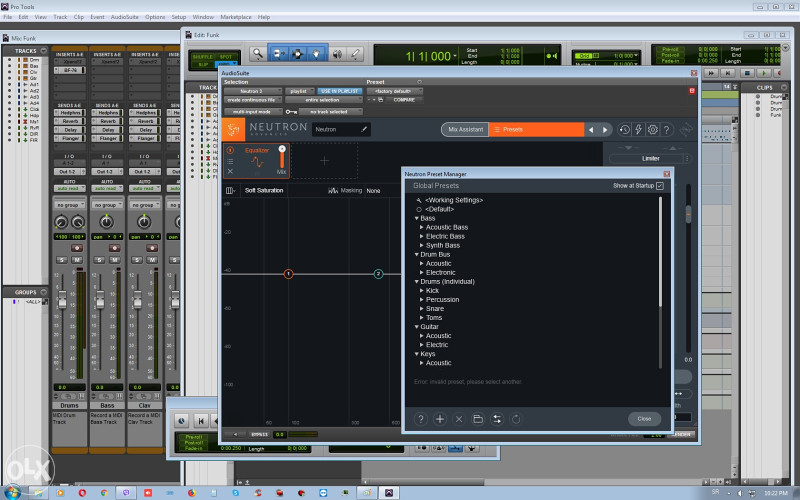Click the swap arrows icon in Preset Manager
The height and width of the screenshot is (500, 800).
click(497, 419)
